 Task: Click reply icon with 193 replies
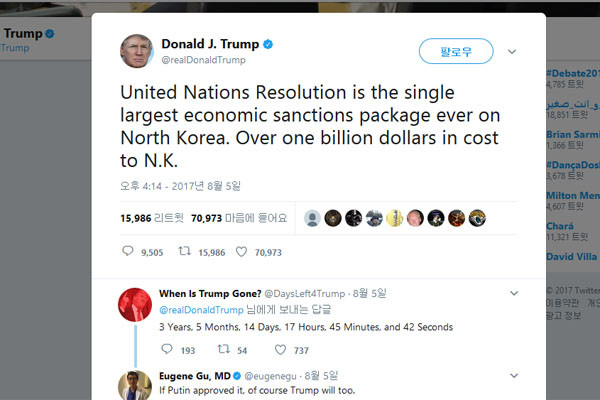[x=167, y=349]
